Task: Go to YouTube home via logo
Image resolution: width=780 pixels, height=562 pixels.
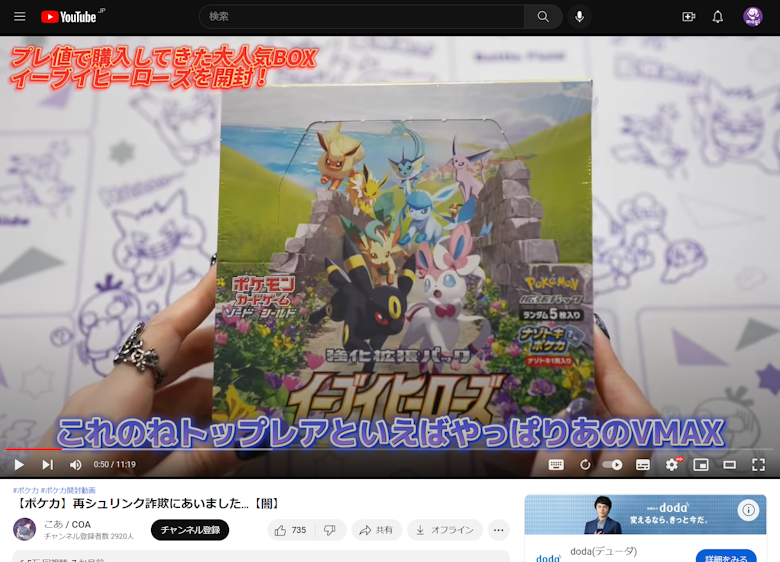Action: point(69,17)
